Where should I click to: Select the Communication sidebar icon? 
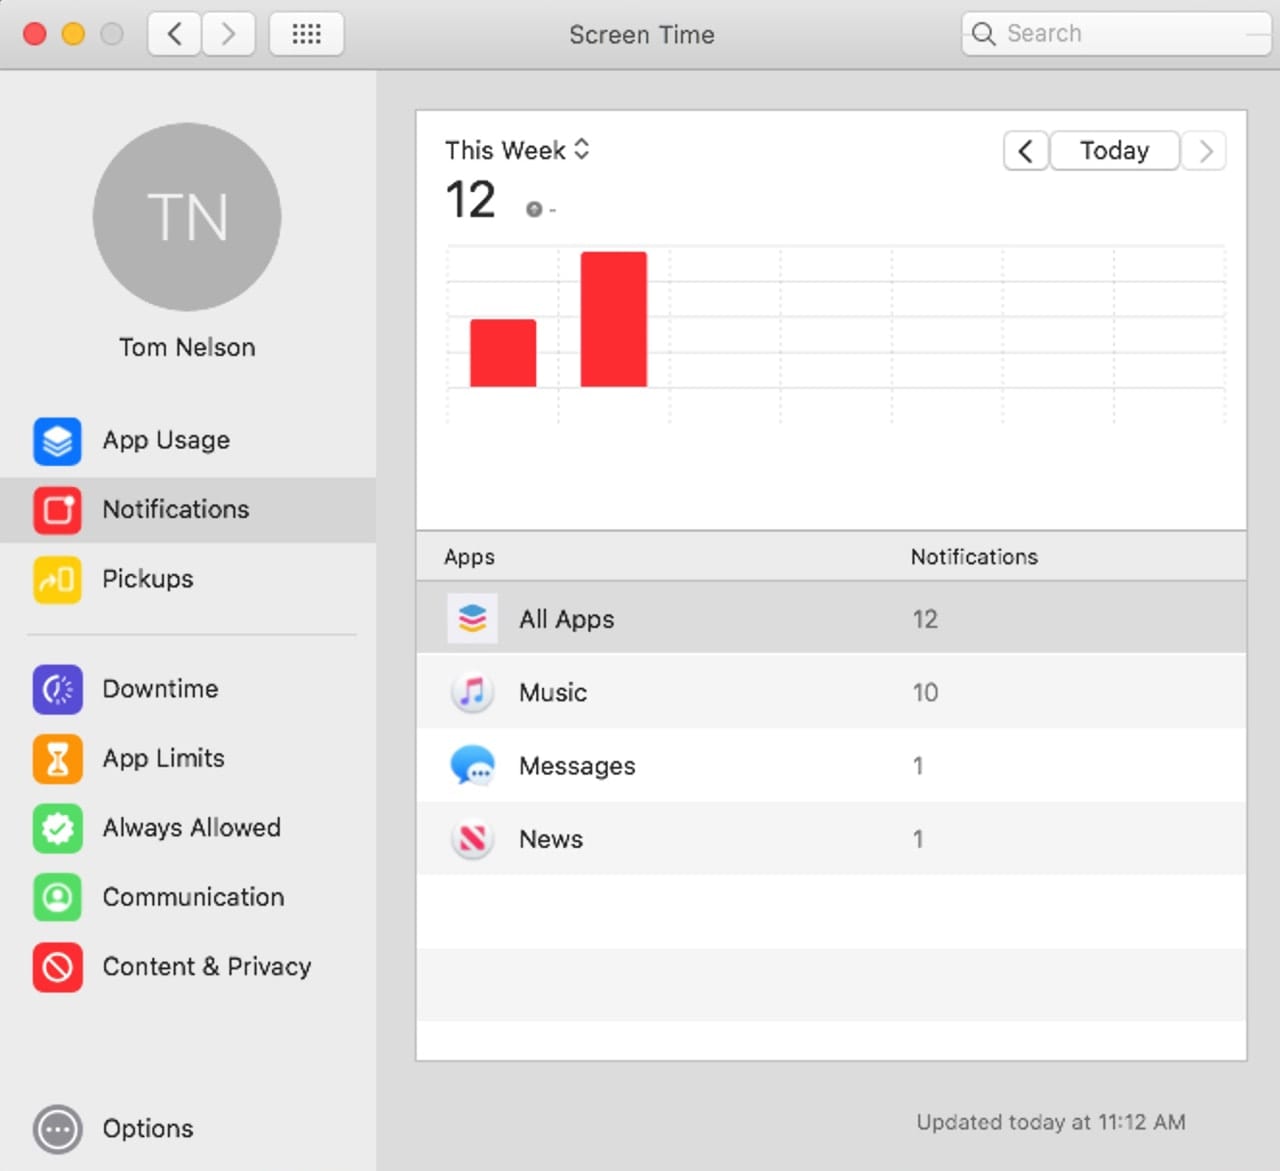[x=57, y=898]
